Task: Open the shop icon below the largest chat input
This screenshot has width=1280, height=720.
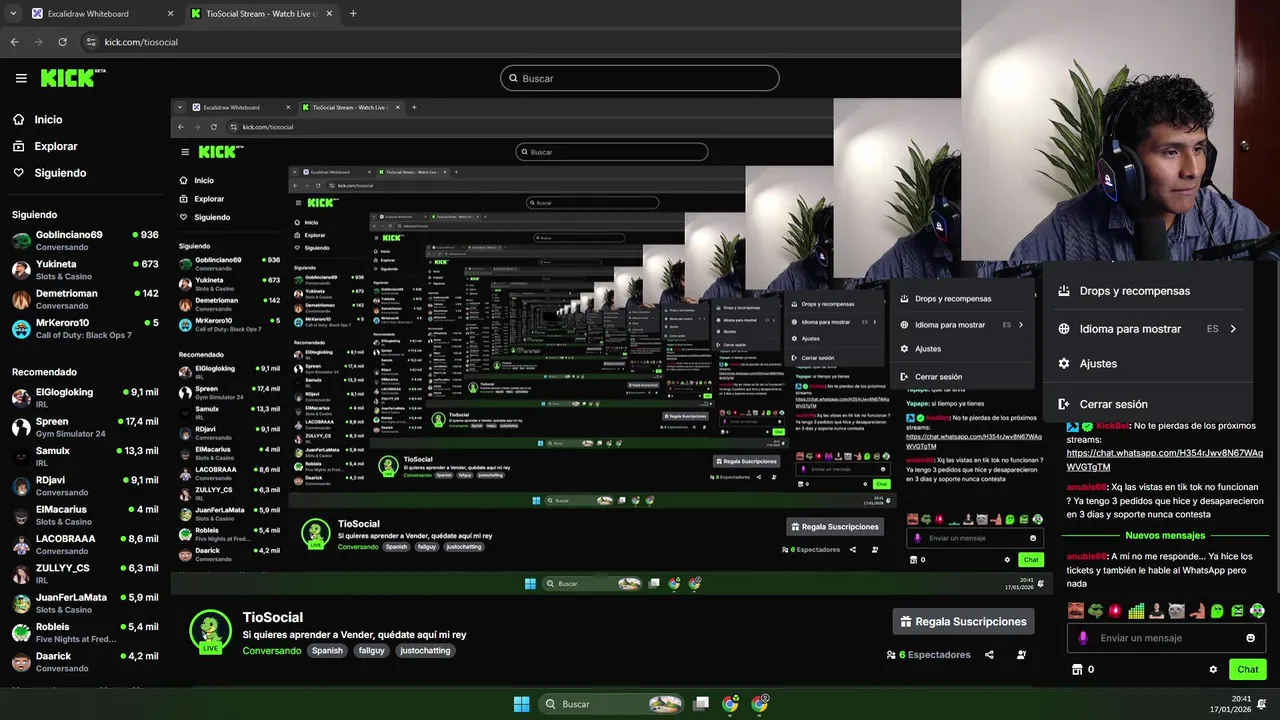Action: tap(1077, 669)
